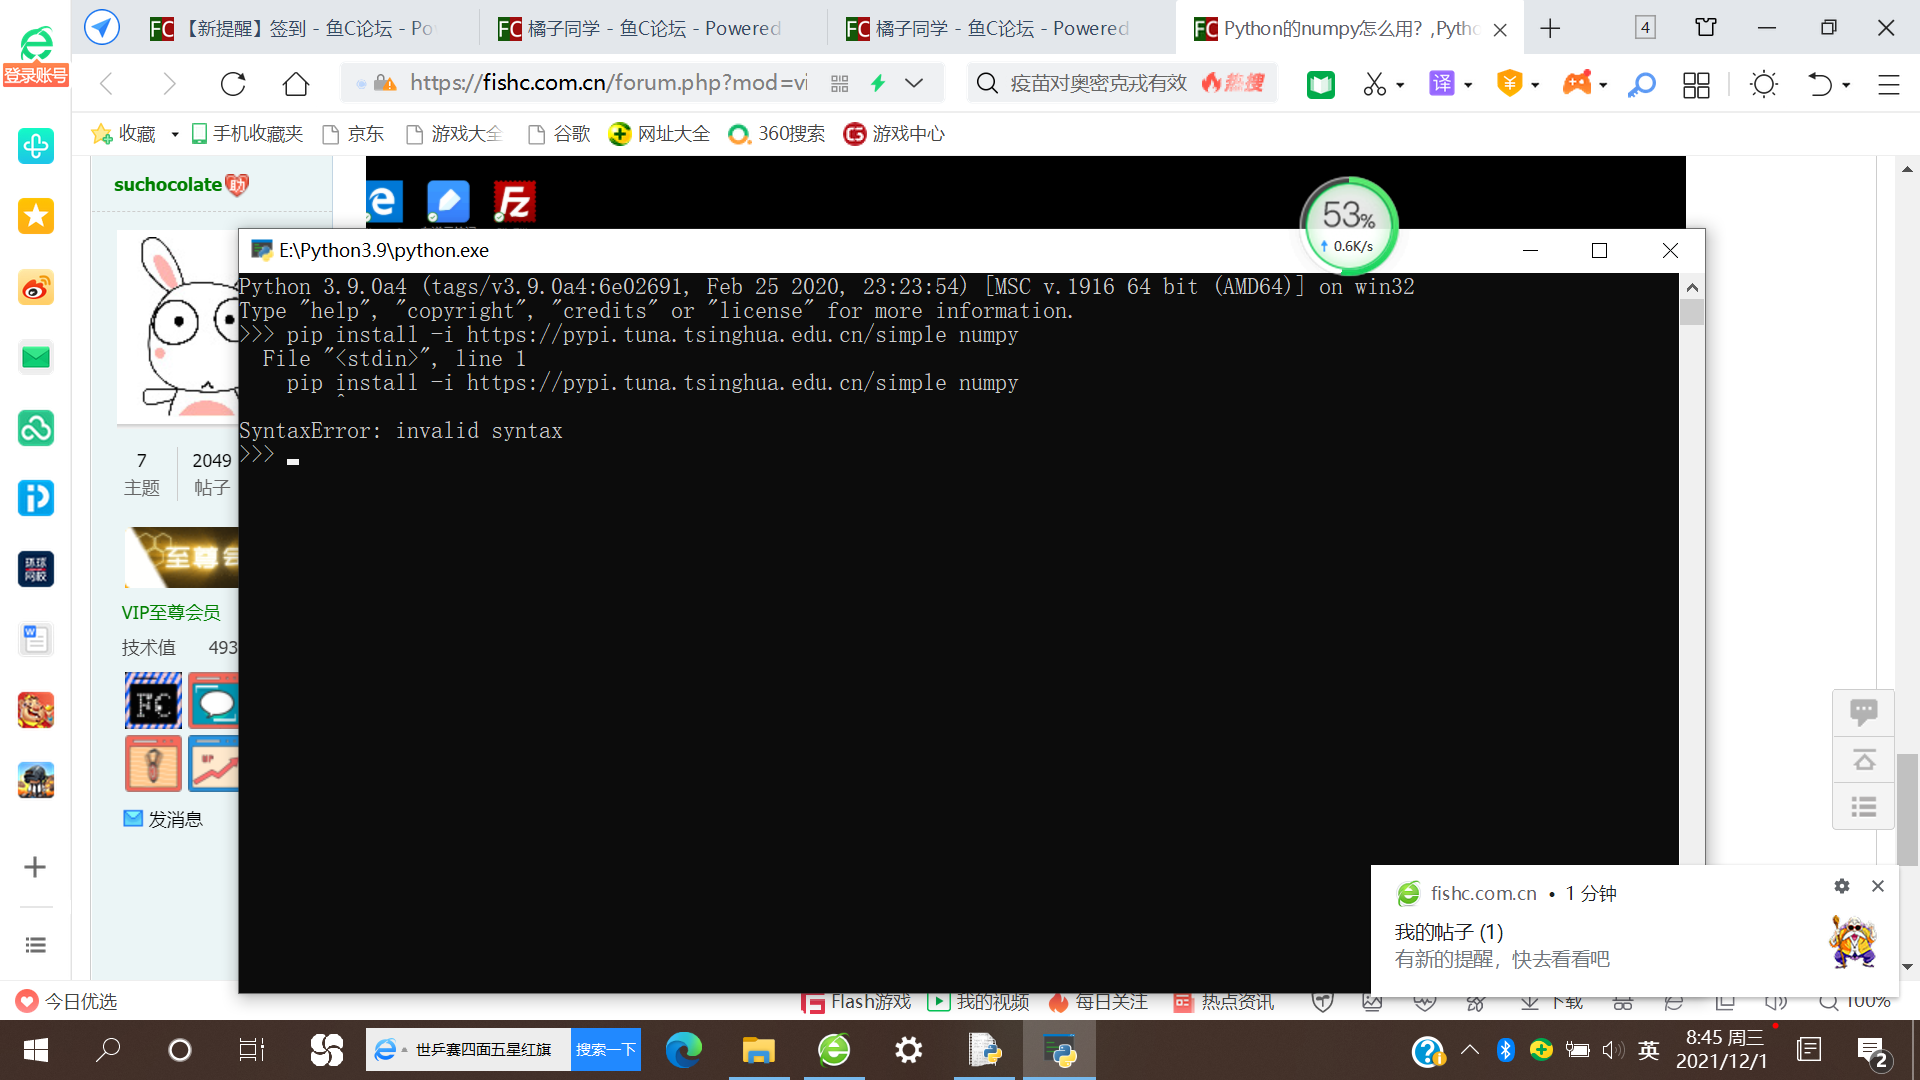Click the purple translate icon

[1442, 83]
